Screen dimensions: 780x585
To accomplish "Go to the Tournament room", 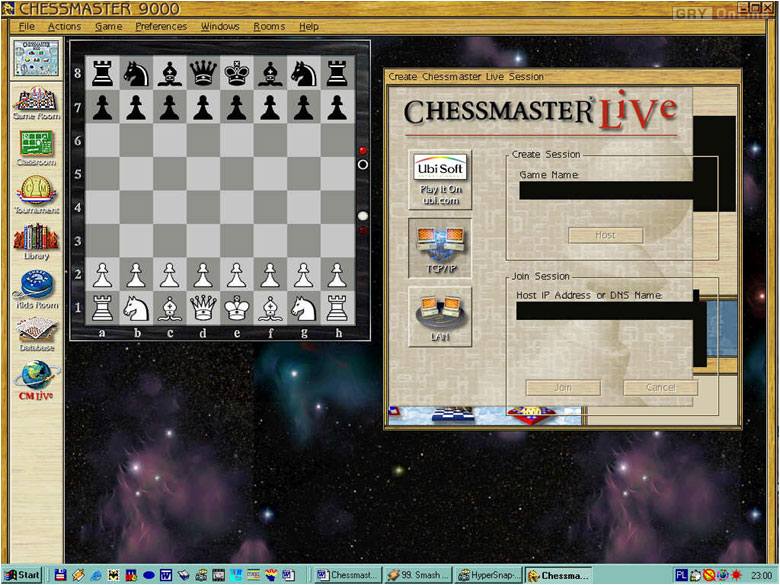I will pos(36,195).
